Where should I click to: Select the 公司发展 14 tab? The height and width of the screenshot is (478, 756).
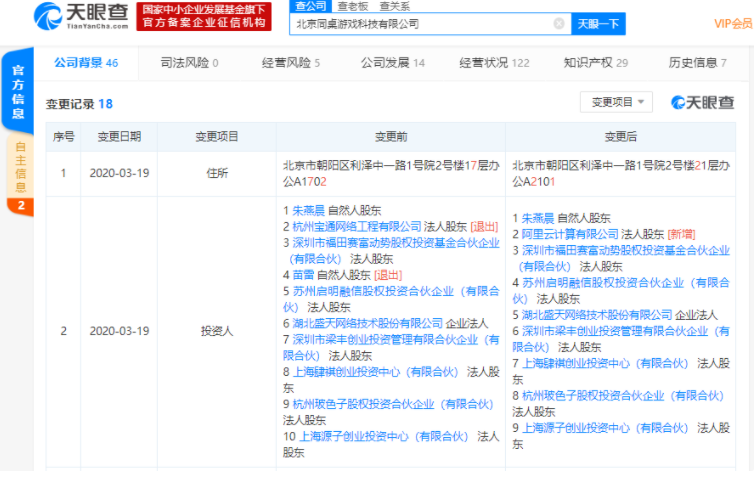tap(393, 63)
